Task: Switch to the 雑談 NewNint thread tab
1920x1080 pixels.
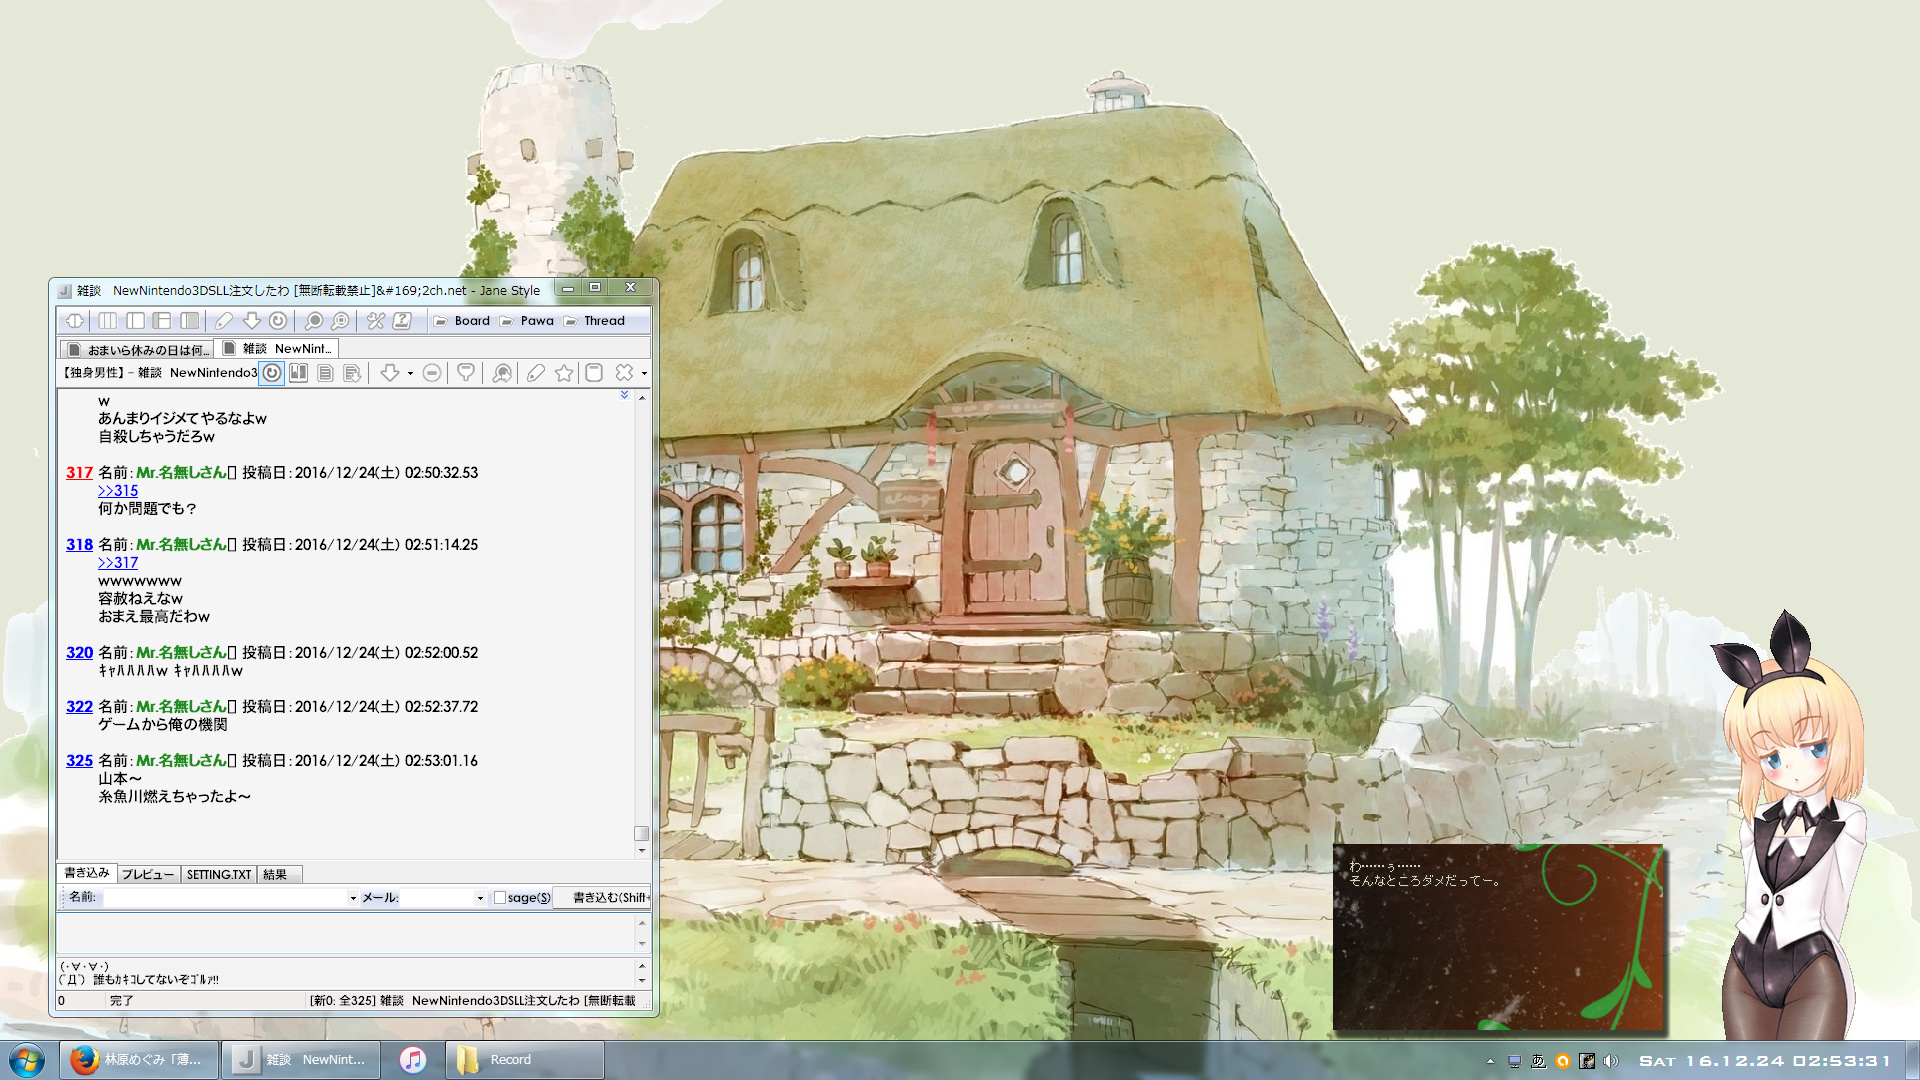Action: tap(278, 348)
